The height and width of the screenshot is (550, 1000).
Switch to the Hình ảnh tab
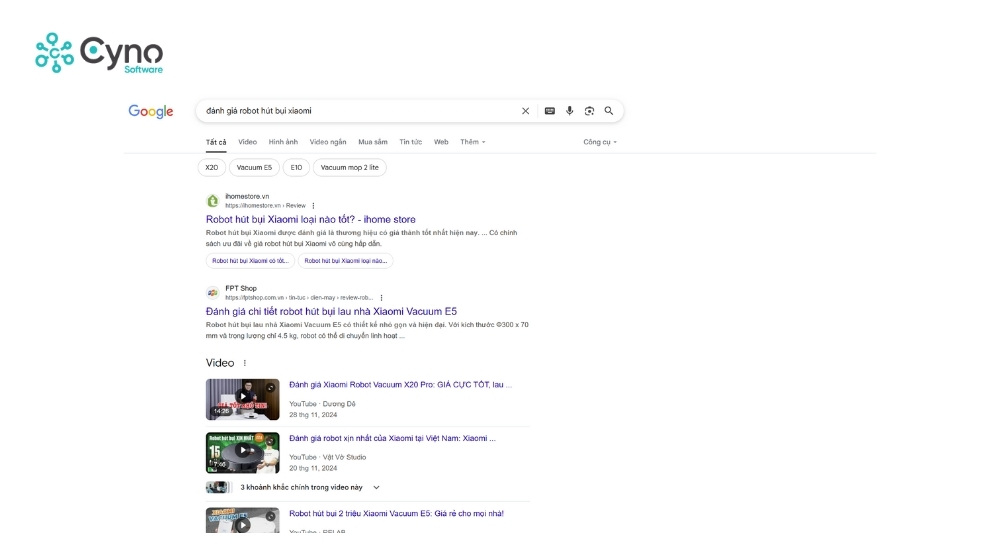pyautogui.click(x=283, y=142)
